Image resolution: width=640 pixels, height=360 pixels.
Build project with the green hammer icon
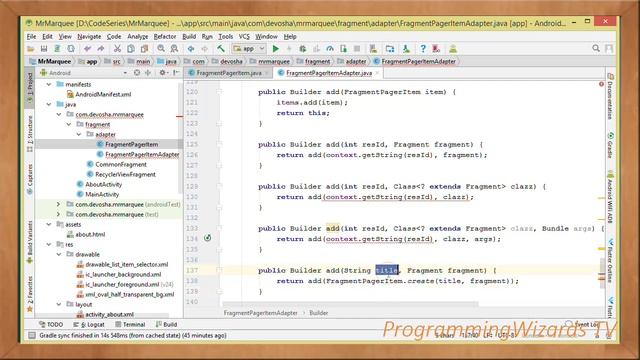coord(221,49)
